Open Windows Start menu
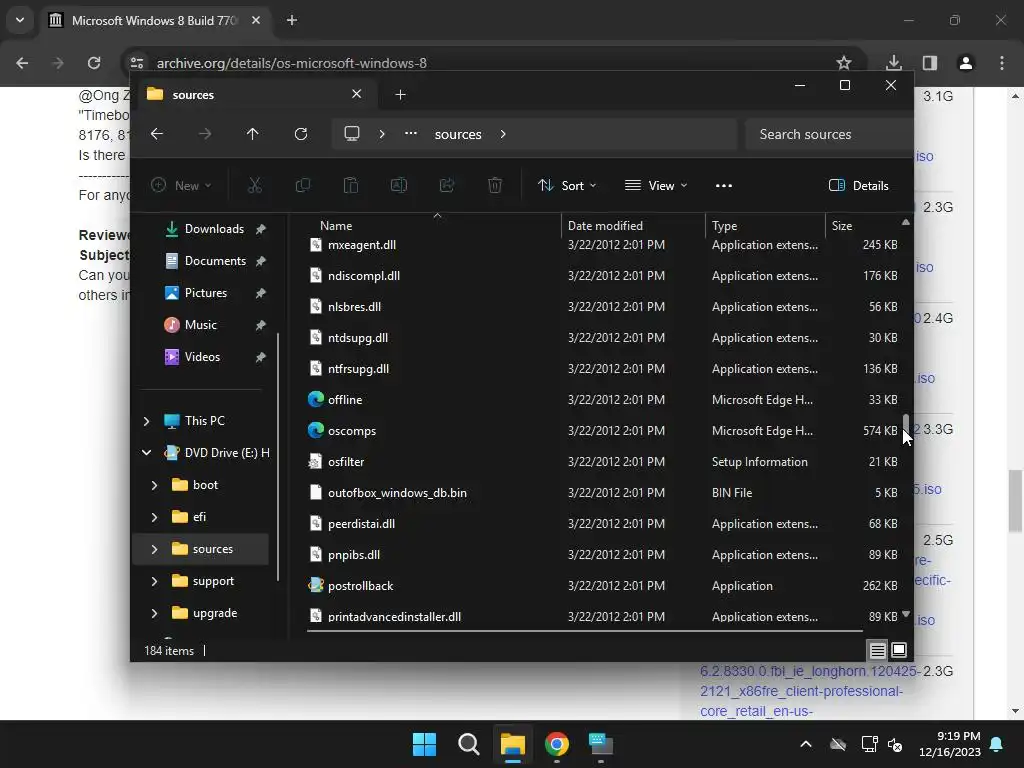 (424, 744)
